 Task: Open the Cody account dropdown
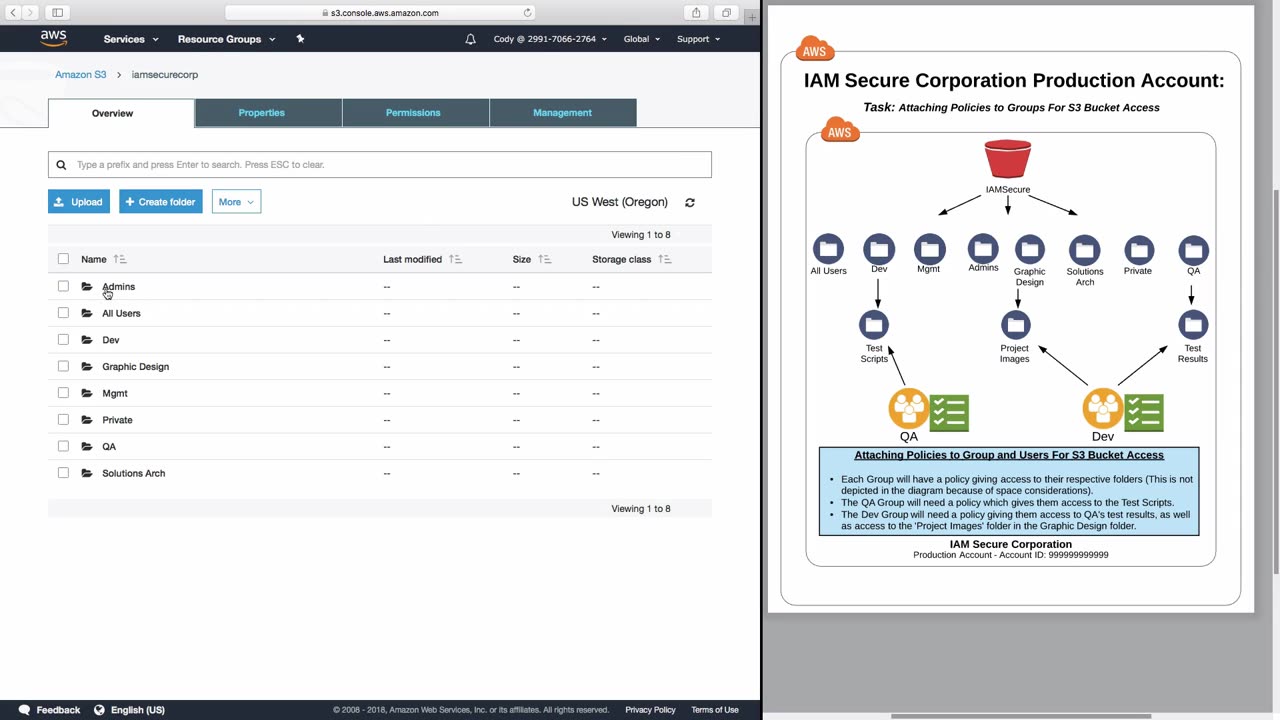[550, 39]
